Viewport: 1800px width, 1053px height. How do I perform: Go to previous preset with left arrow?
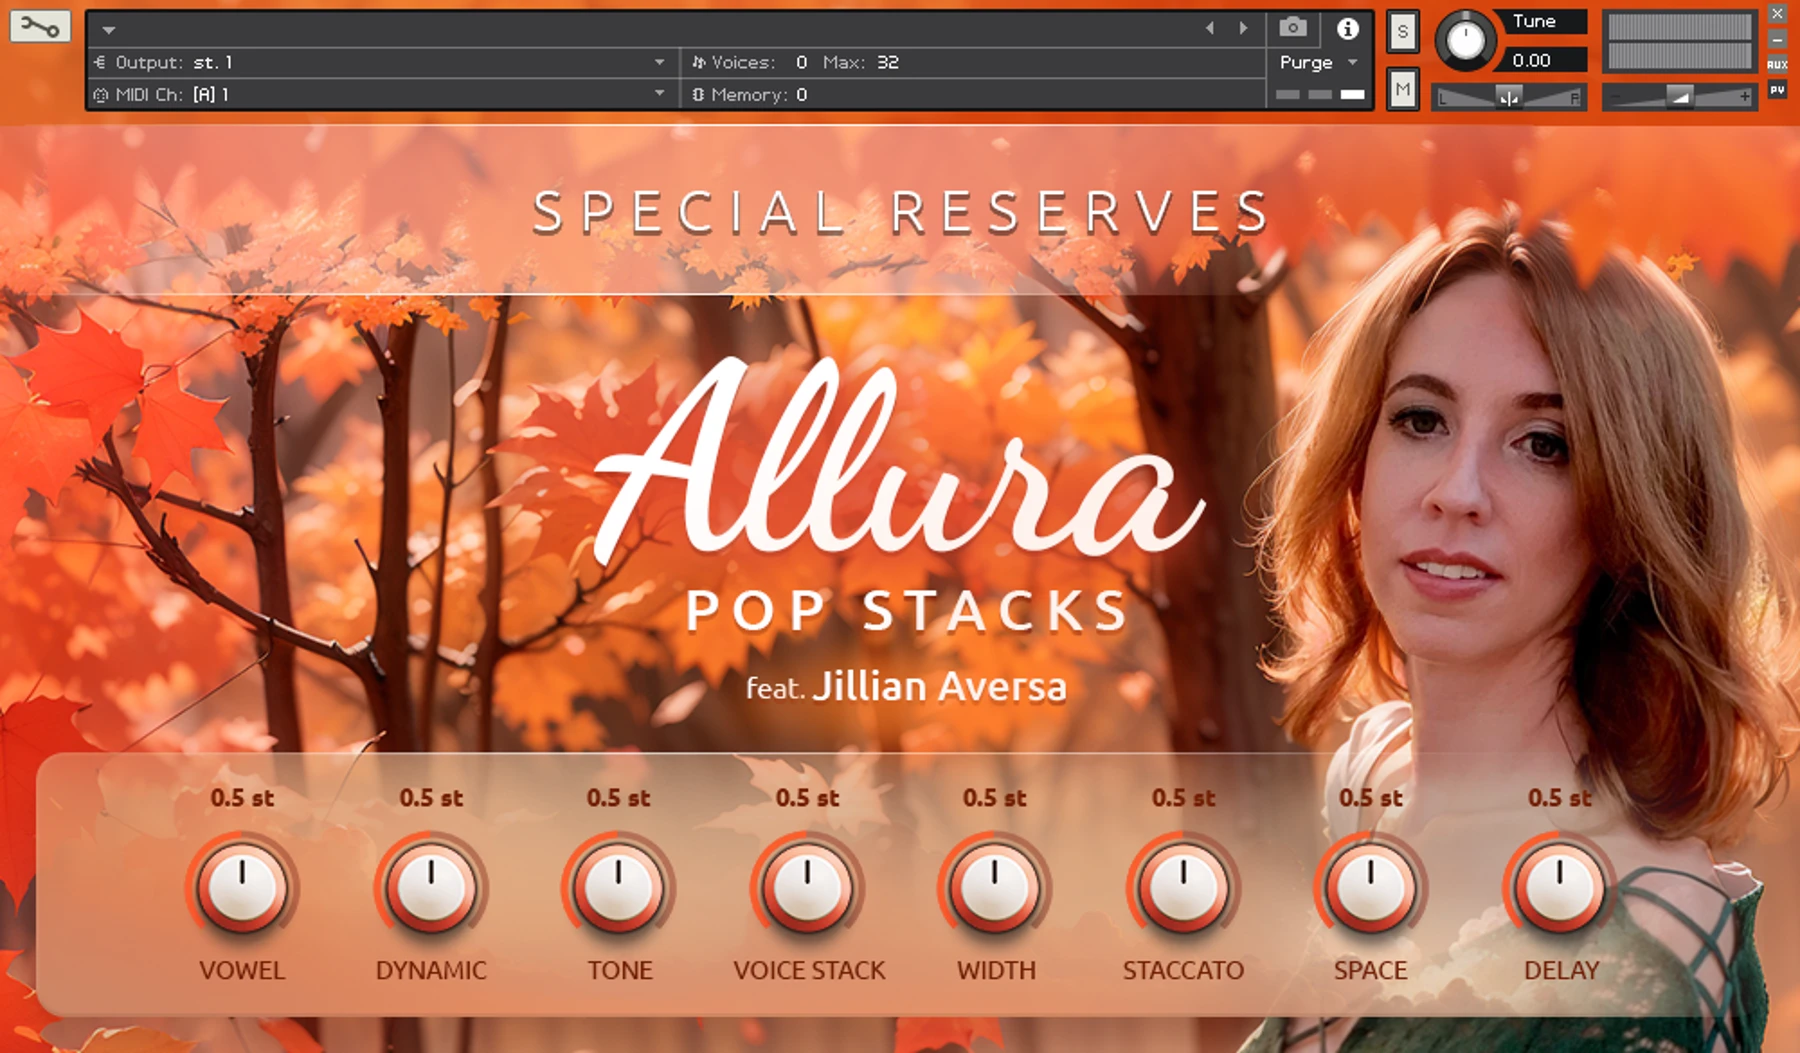[x=1210, y=28]
